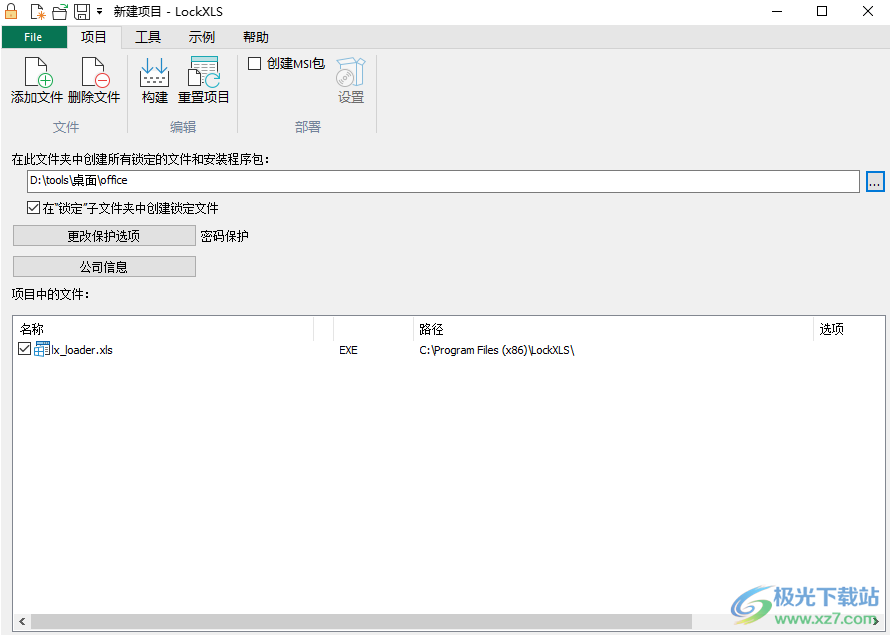Switch to the 示例 (Examples) tab

click(201, 37)
